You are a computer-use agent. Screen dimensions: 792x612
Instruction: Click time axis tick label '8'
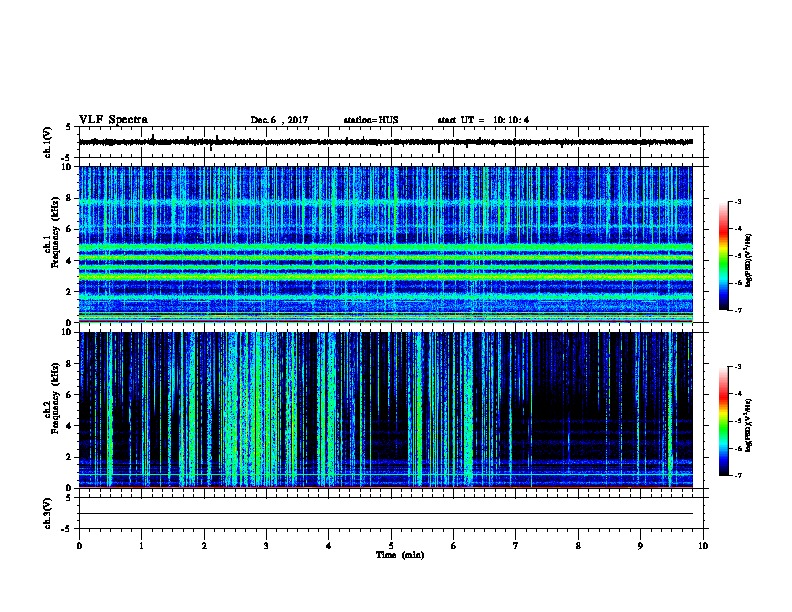(x=578, y=546)
